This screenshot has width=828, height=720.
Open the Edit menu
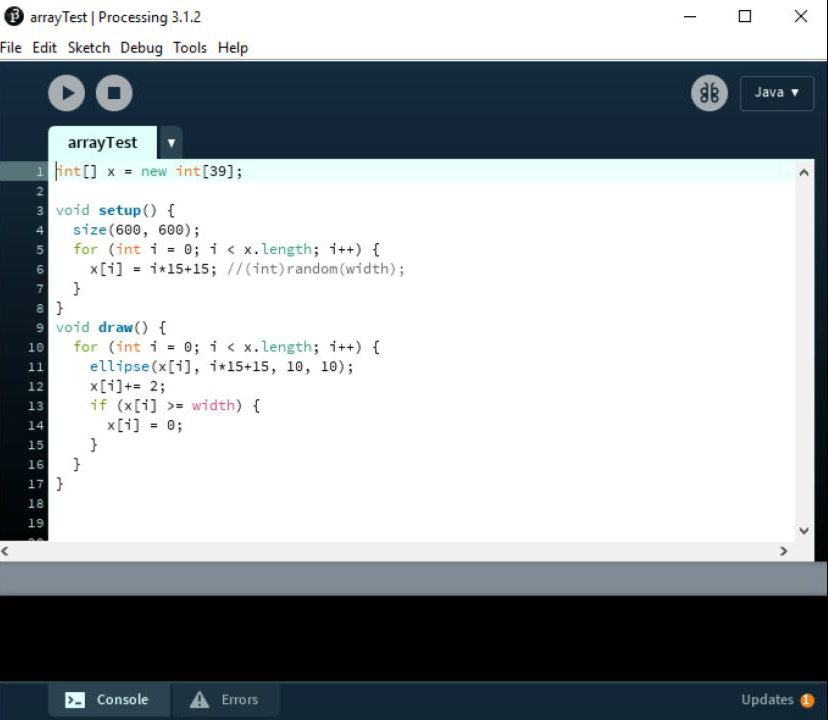(x=44, y=48)
